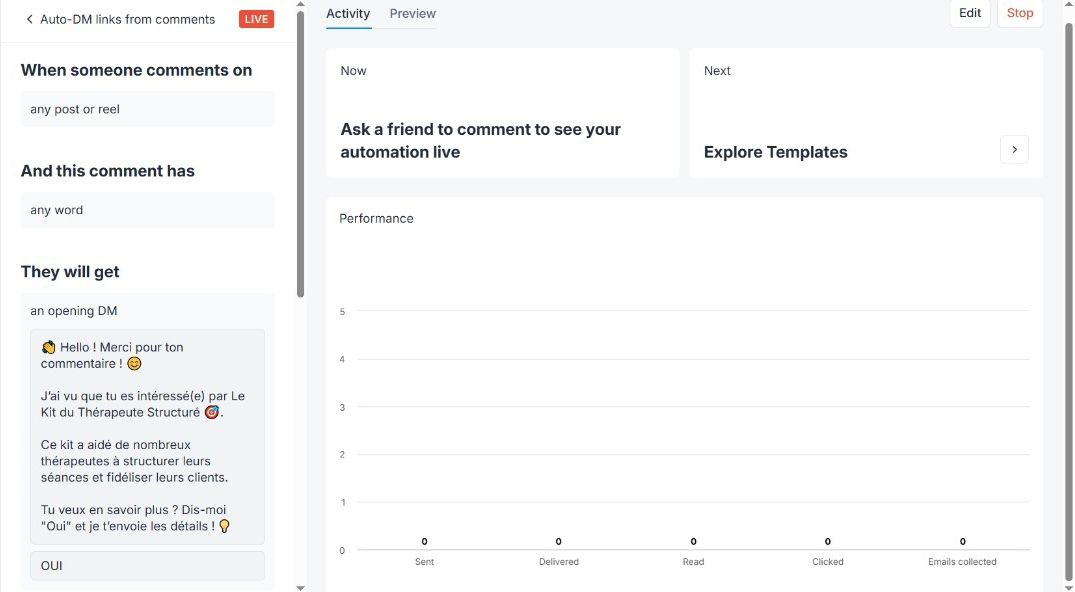The image size is (1075, 592).
Task: Click the opening DM message bubble
Action: (x=147, y=436)
